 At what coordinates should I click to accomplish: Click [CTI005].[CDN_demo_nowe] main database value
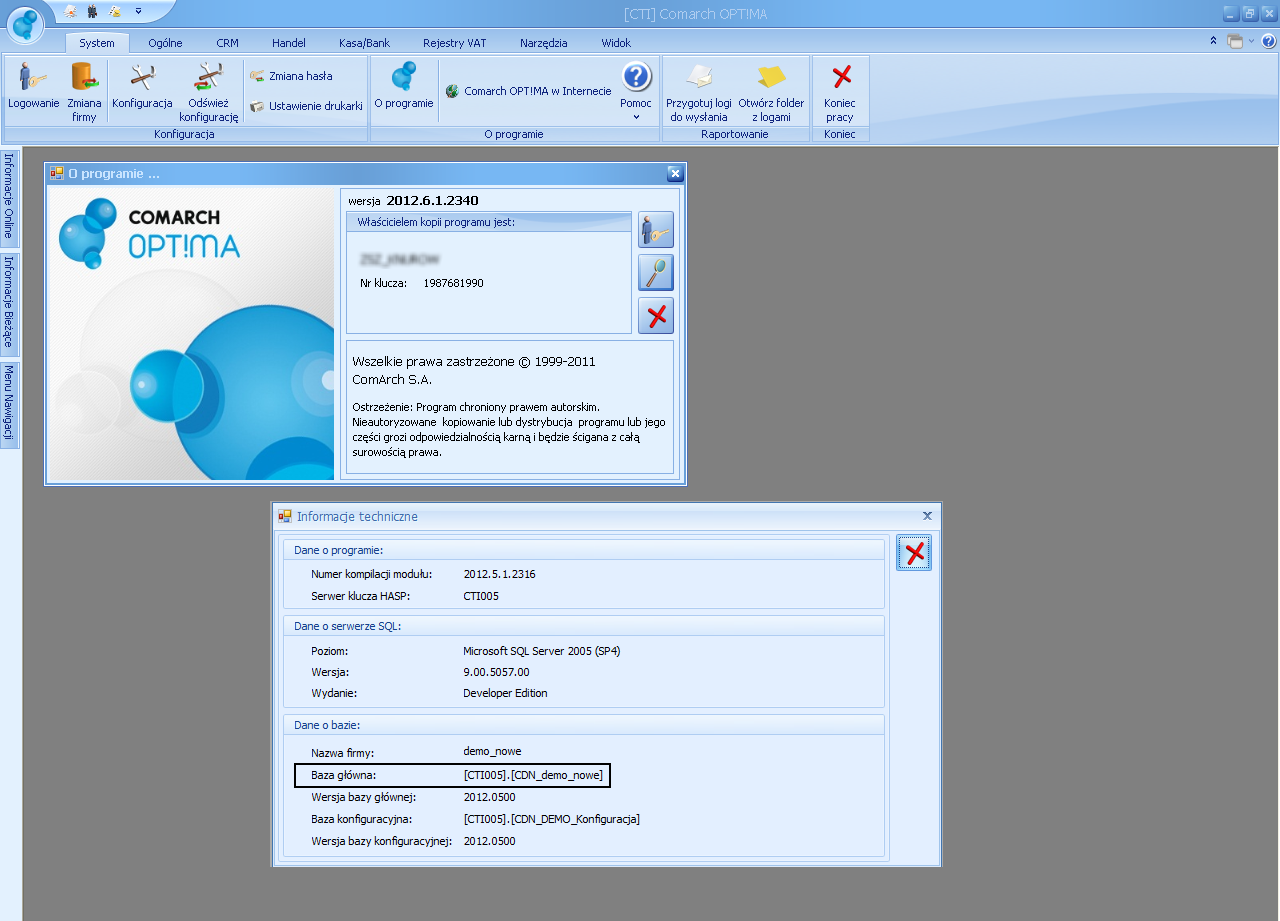pyautogui.click(x=533, y=775)
